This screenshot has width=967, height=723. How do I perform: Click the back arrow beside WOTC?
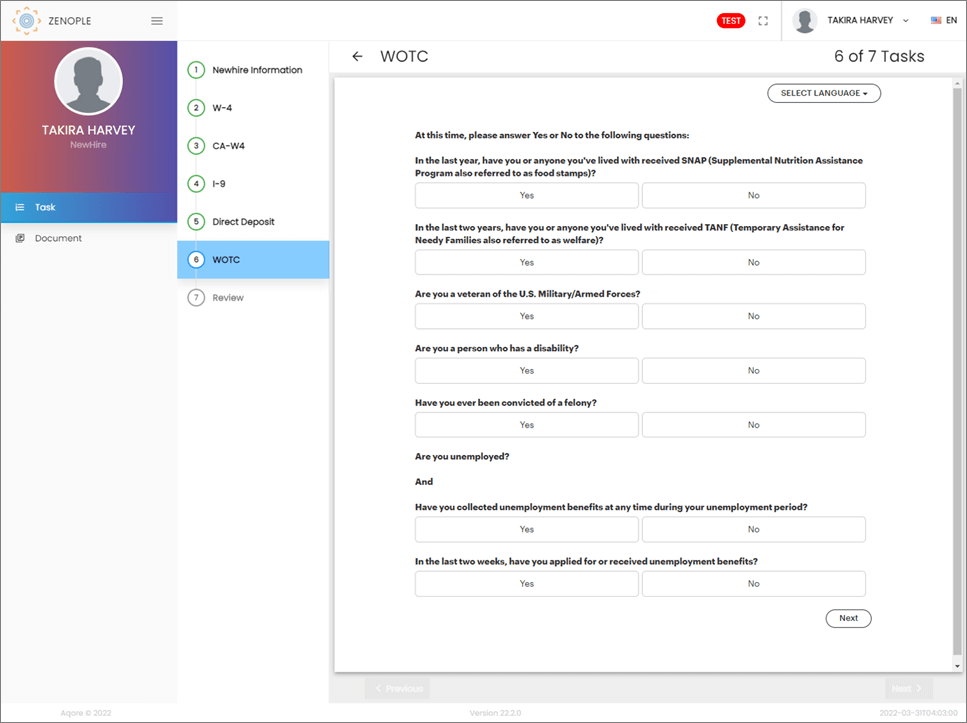coord(357,57)
